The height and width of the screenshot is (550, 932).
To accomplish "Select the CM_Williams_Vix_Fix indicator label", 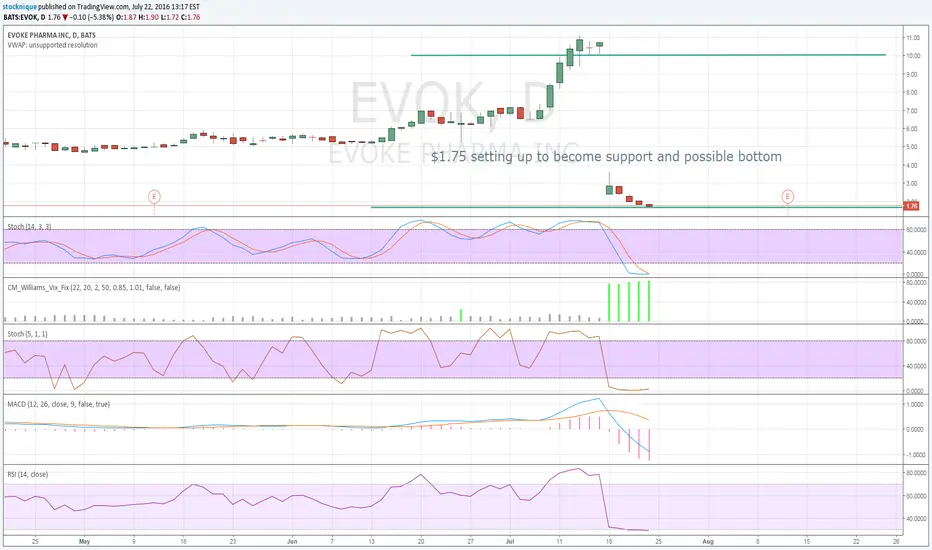I will (93, 288).
